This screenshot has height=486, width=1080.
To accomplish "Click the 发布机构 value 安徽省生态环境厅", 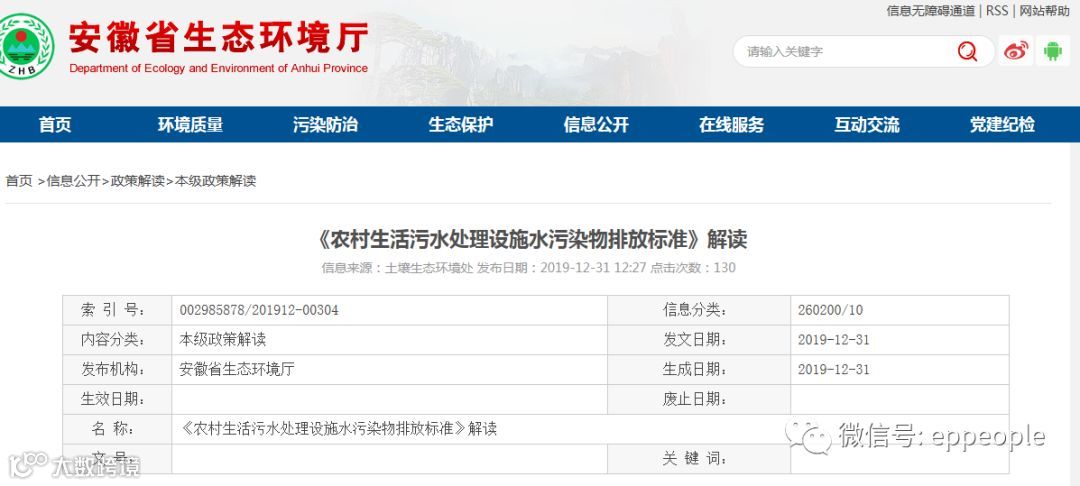I will tap(237, 369).
